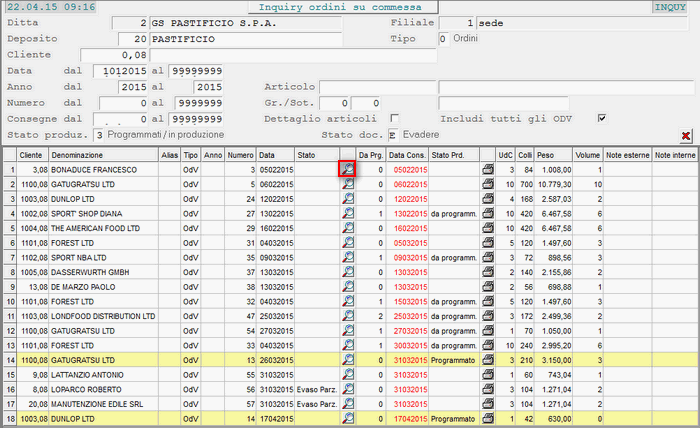The width and height of the screenshot is (700, 428).
Task: Print icon for MANUTENZIONE EDILE SRL row
Action: [x=488, y=404]
